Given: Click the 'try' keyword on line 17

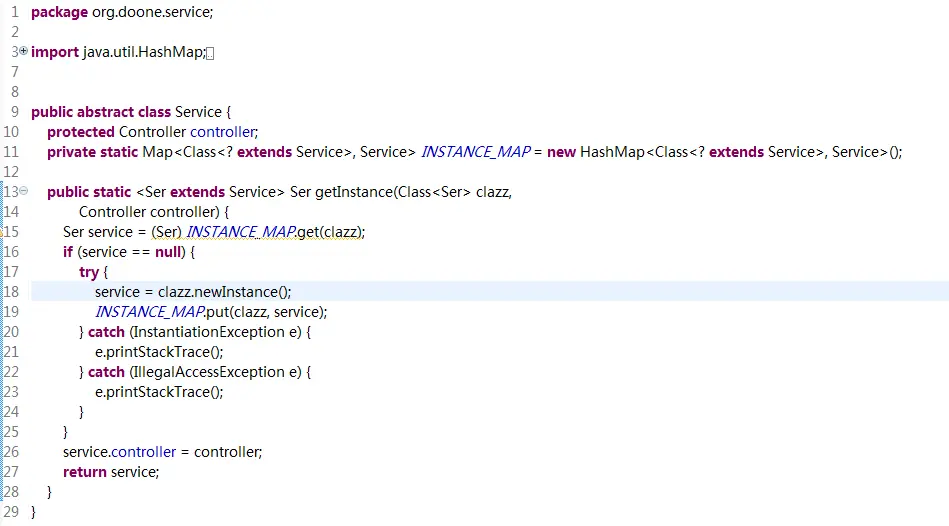Looking at the screenshot, I should click(88, 272).
